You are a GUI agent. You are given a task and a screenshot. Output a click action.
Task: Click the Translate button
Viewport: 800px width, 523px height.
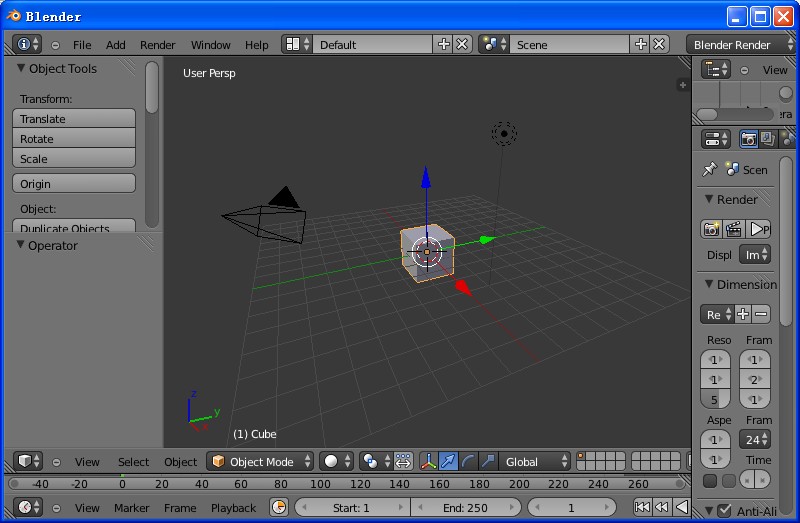point(74,119)
